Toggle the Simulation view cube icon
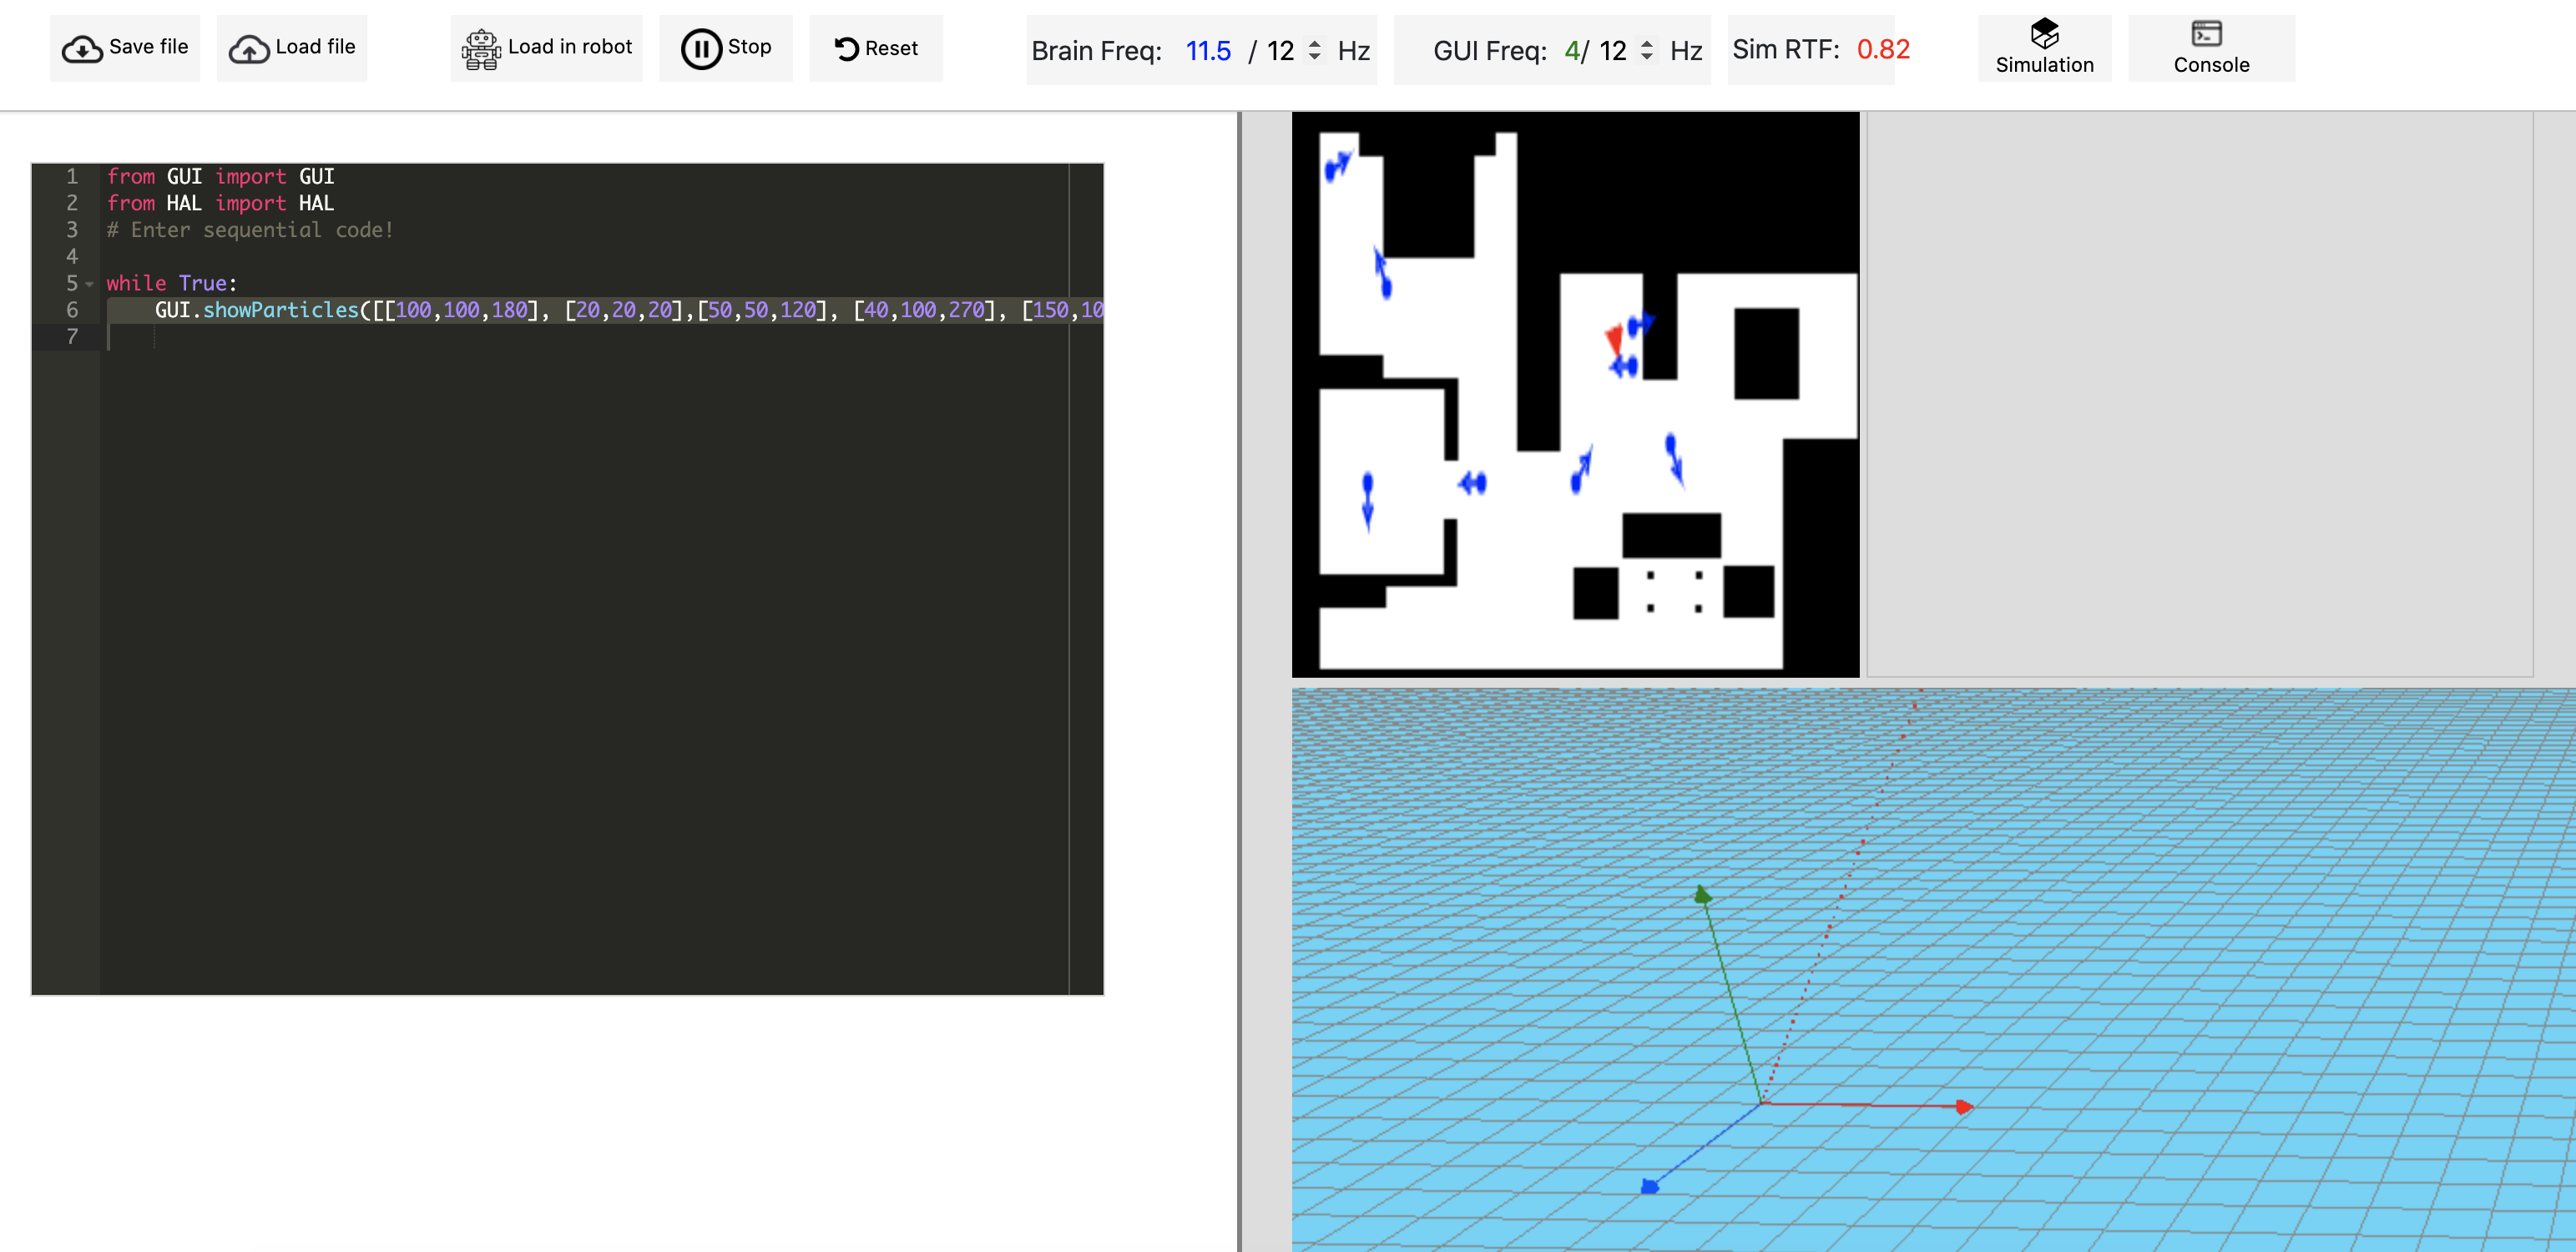The image size is (2576, 1252). [2044, 33]
